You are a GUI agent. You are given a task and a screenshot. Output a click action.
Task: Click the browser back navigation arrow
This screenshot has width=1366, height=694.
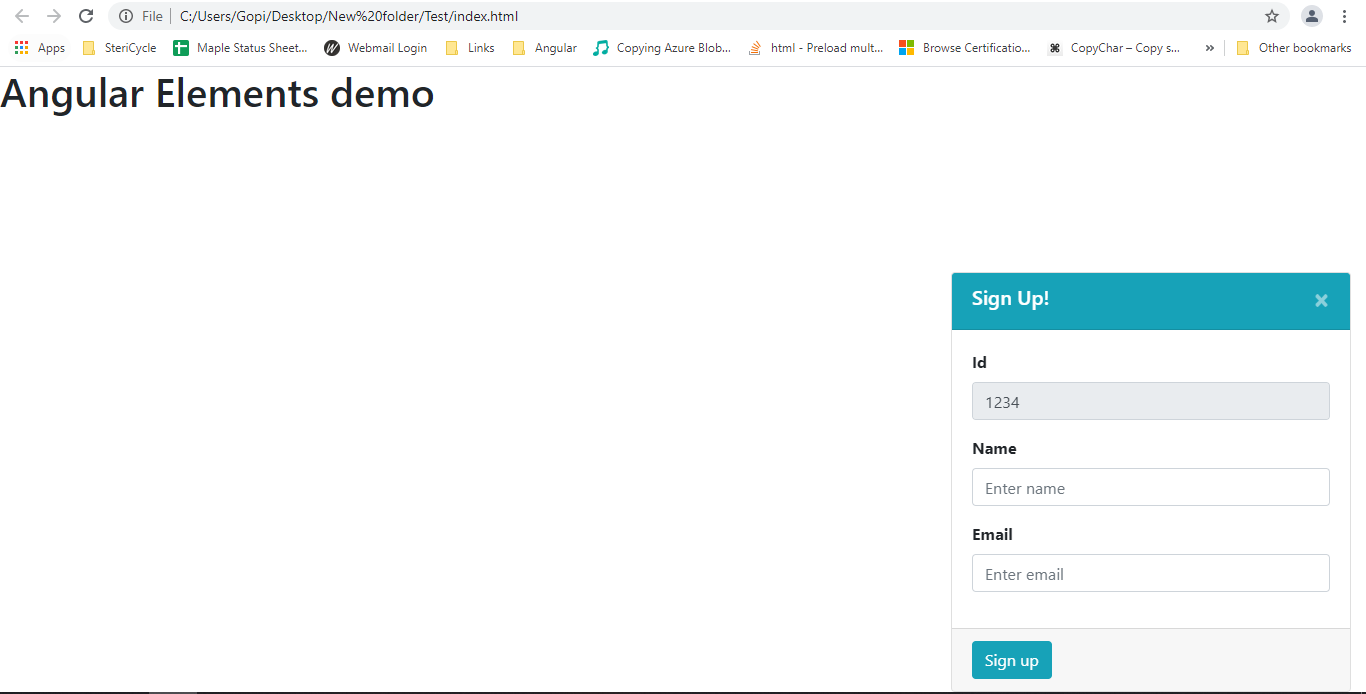pyautogui.click(x=21, y=16)
